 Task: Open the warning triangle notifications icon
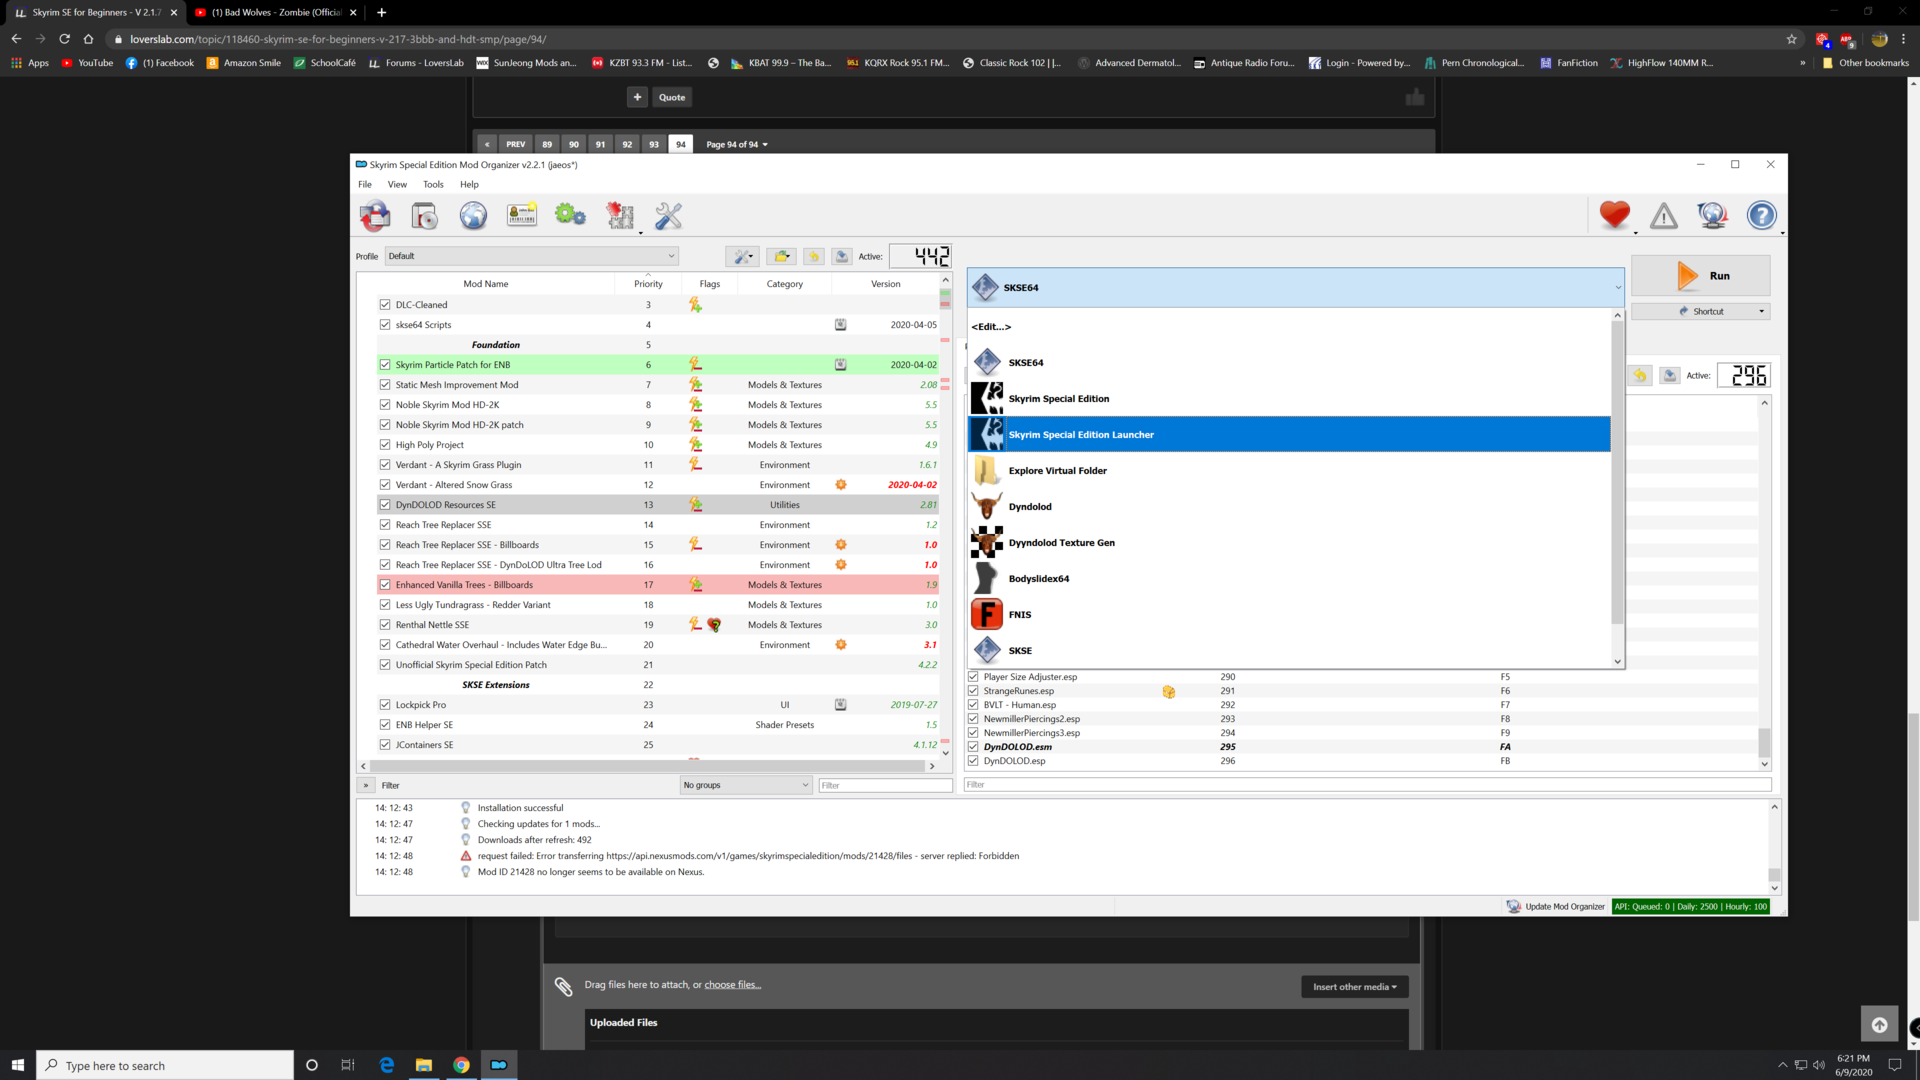click(1664, 215)
